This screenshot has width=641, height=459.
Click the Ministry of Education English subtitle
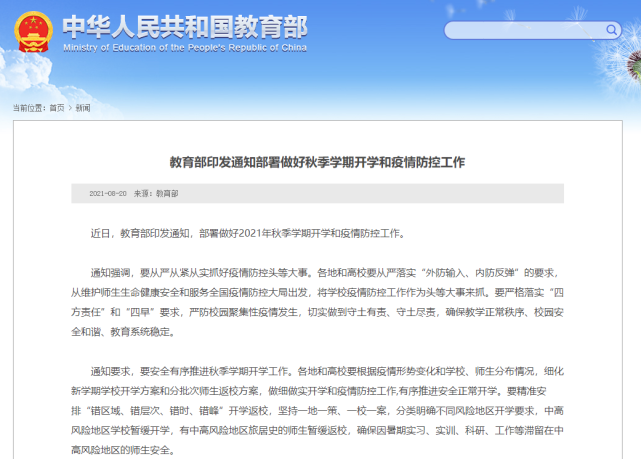click(x=185, y=48)
